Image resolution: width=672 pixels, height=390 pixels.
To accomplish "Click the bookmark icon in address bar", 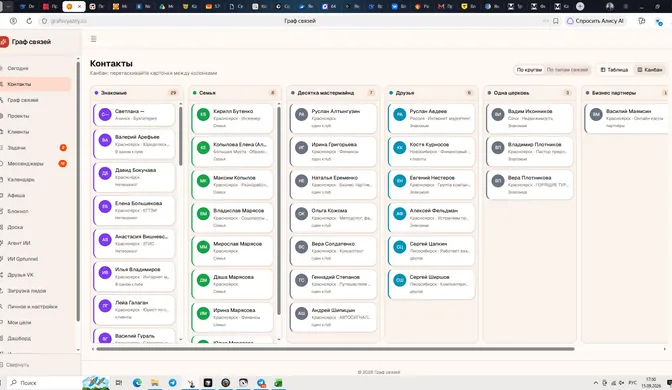I will [556, 21].
